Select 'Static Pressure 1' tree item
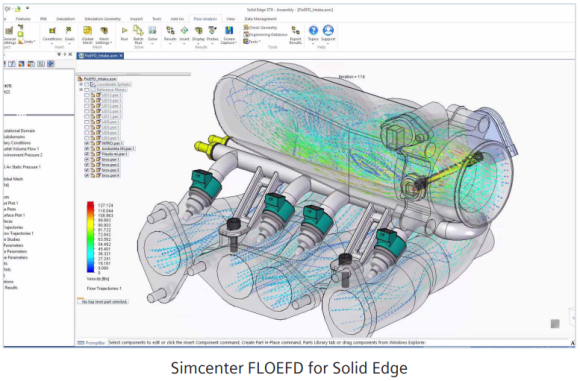This screenshot has width=580, height=381. 22,167
